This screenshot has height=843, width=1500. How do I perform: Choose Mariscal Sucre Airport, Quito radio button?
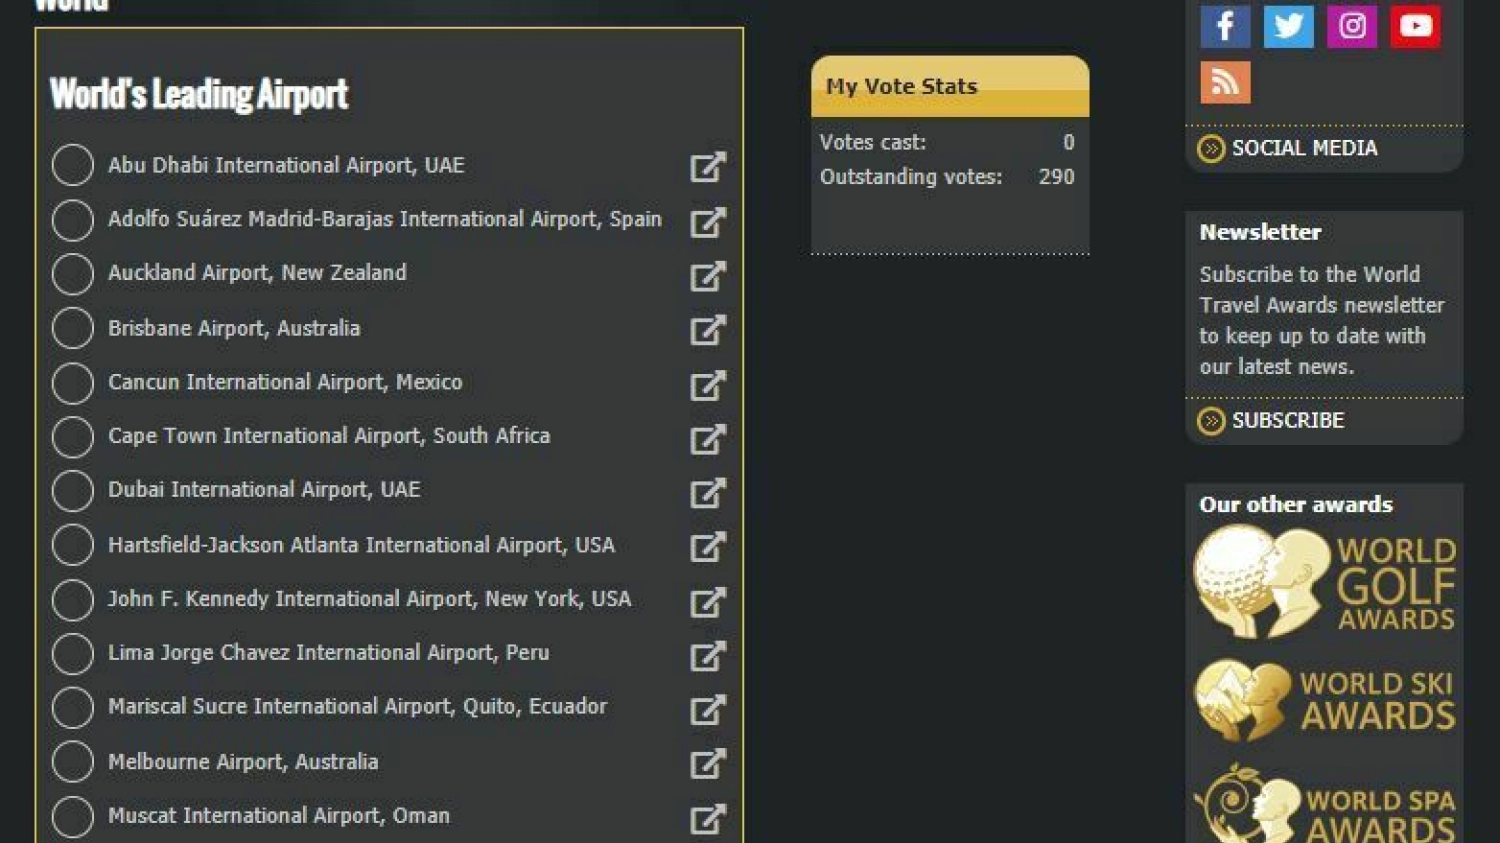pyautogui.click(x=73, y=708)
